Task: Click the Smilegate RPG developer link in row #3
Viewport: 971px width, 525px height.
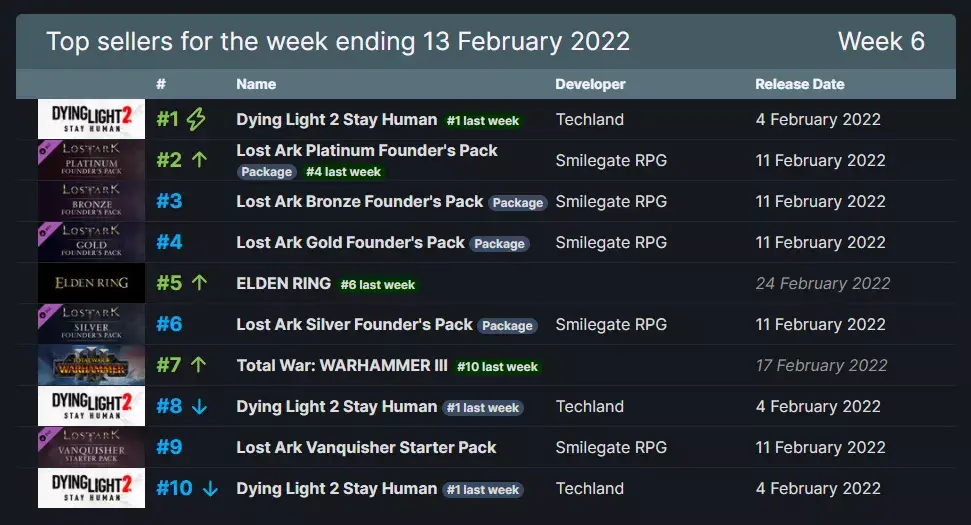Action: [611, 201]
